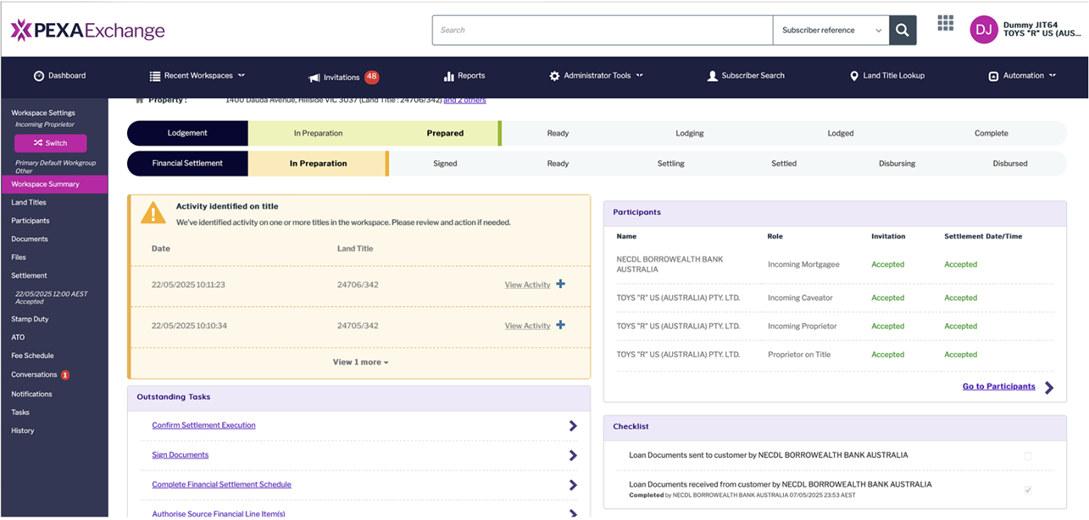Screen dimensions: 1089x520
Task: Open Land Titles in sidebar
Action: click(x=29, y=203)
